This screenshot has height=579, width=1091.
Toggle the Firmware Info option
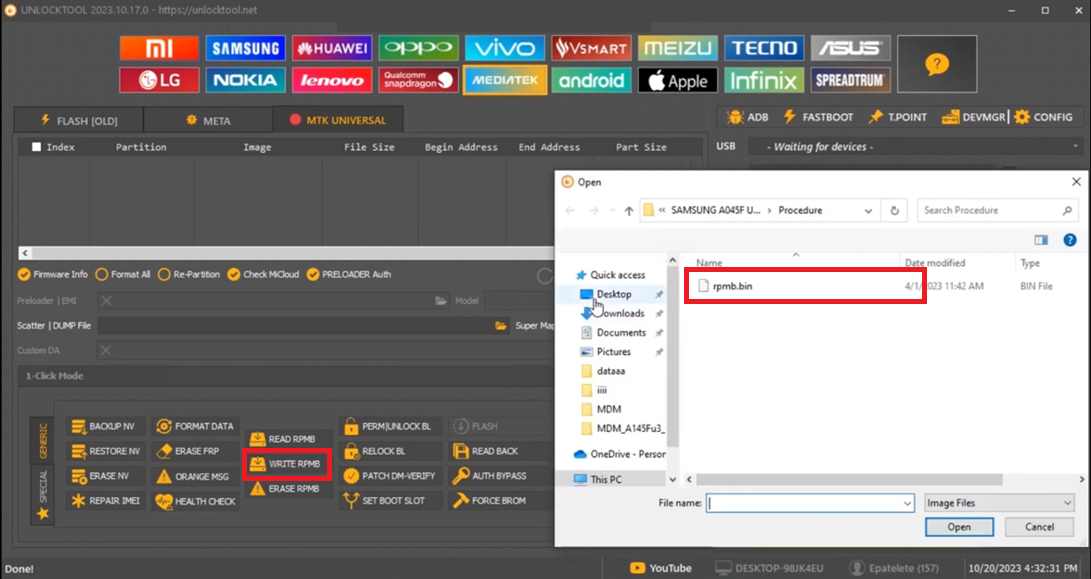click(53, 274)
